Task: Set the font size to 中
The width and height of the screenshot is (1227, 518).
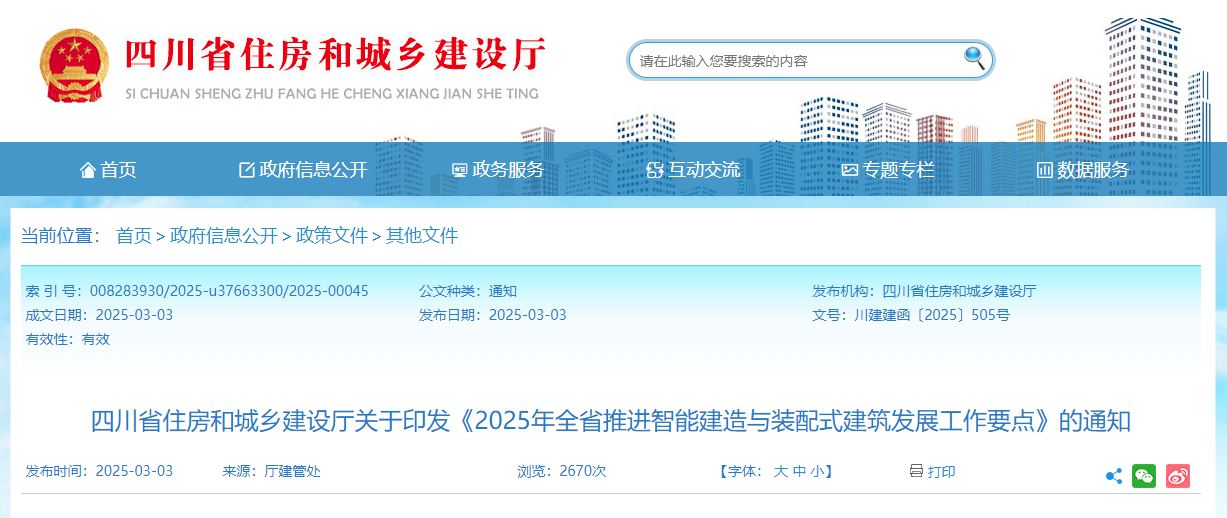Action: click(799, 471)
